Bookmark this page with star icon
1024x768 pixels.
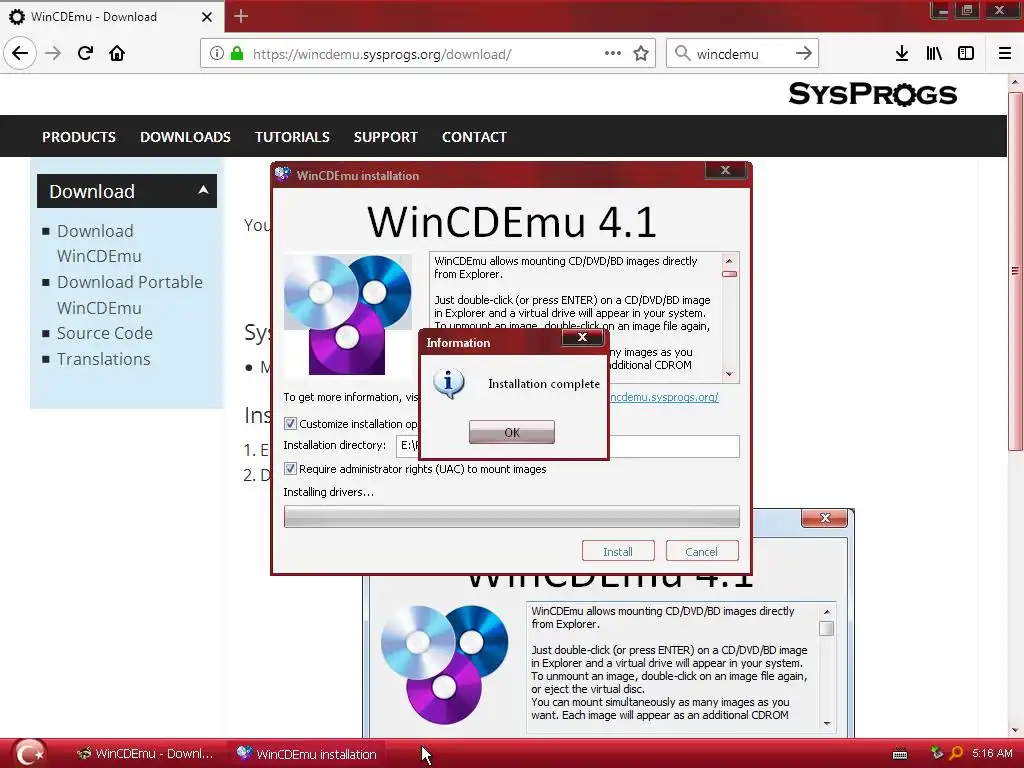pyautogui.click(x=641, y=53)
